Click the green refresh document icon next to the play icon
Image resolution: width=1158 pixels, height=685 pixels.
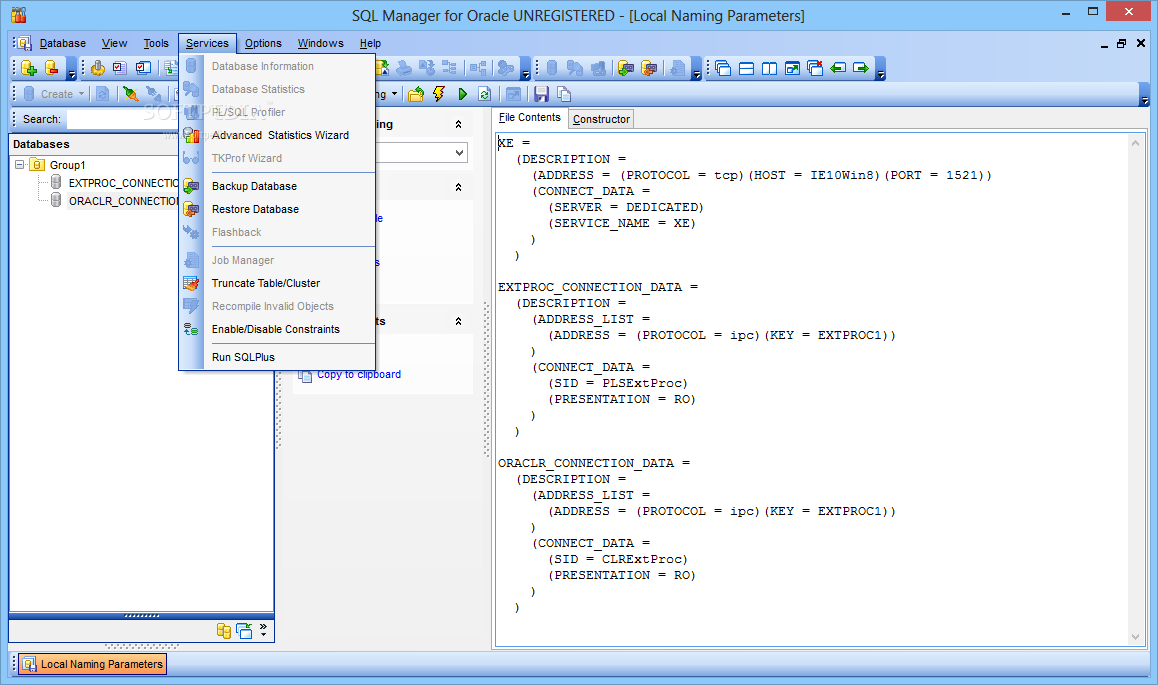(x=484, y=94)
